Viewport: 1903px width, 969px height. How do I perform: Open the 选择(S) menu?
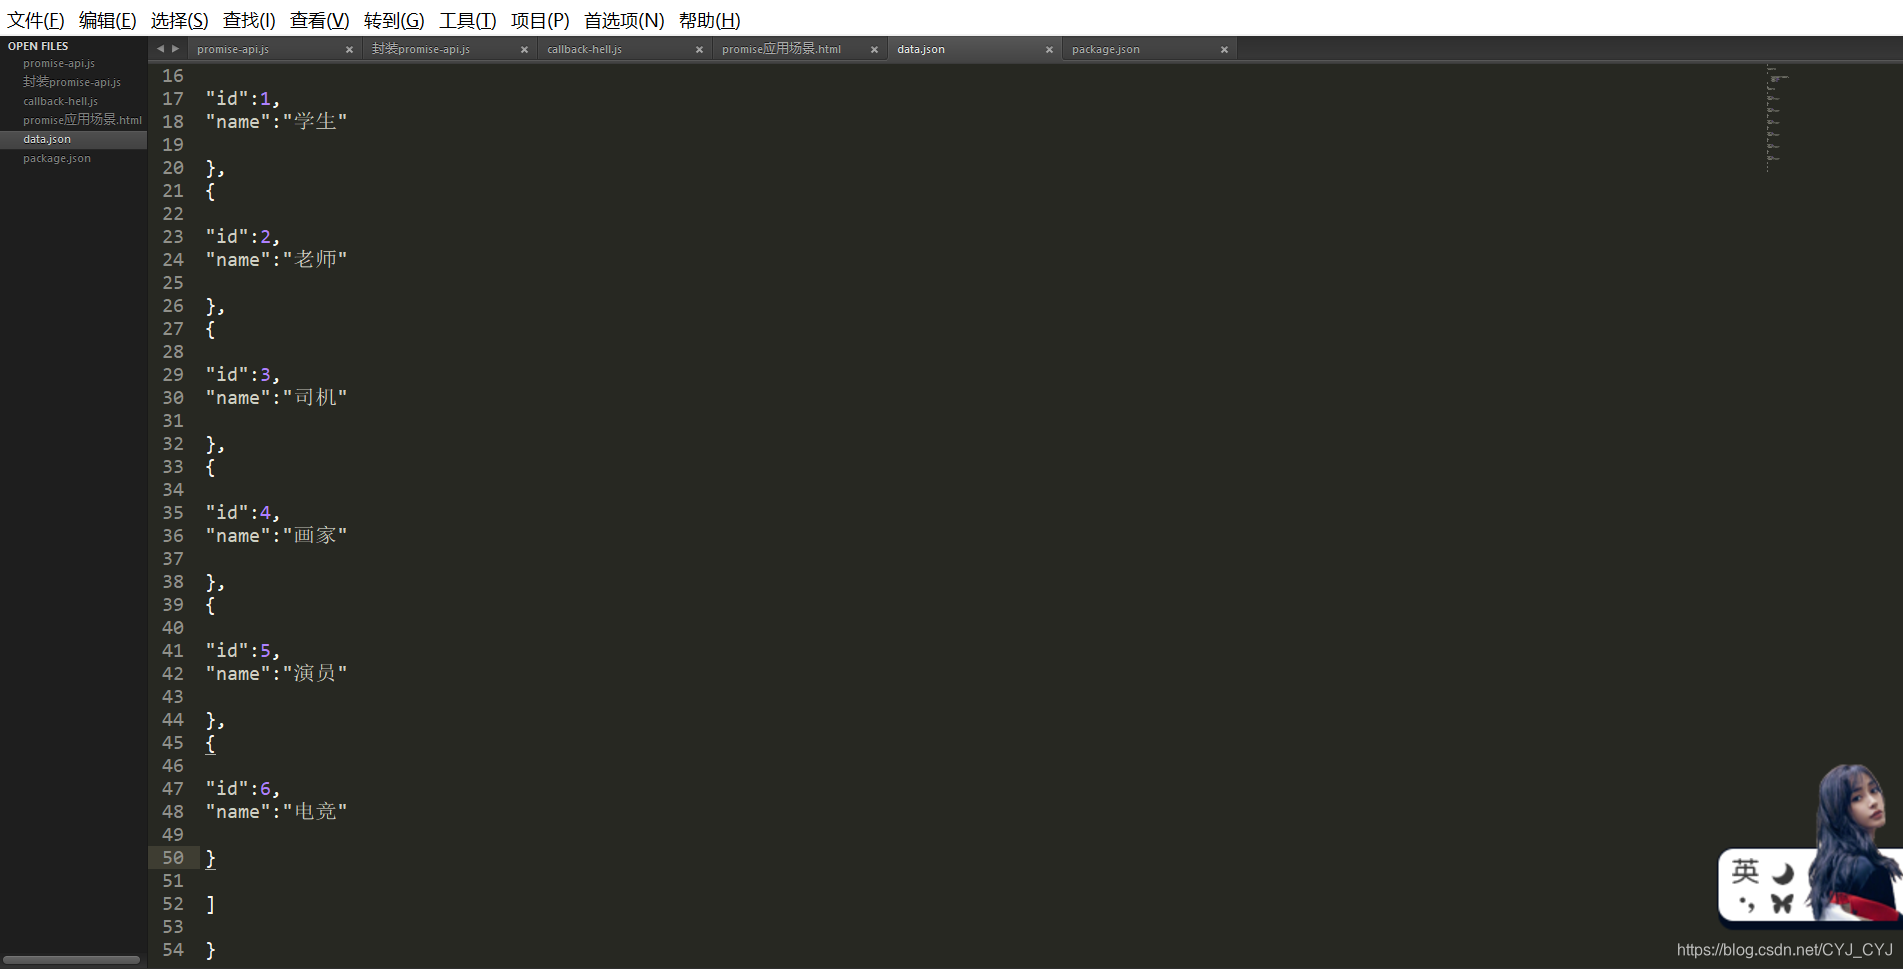tap(180, 20)
